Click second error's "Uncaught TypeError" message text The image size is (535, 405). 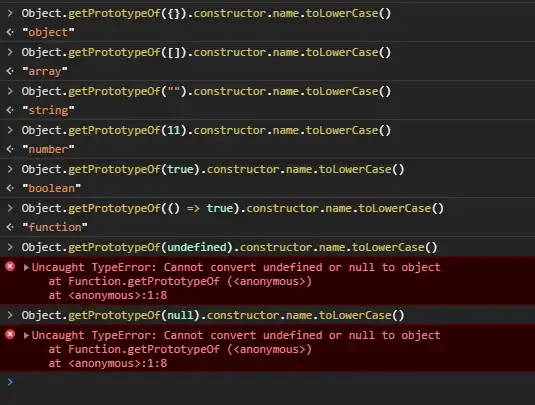(x=236, y=335)
